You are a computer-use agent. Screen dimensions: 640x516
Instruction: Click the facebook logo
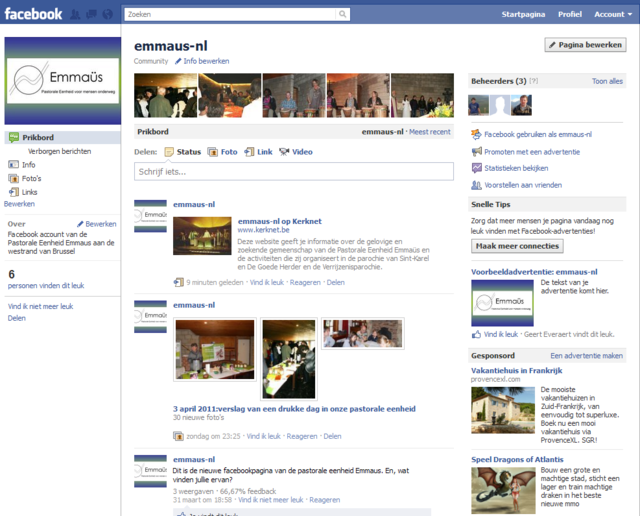[x=33, y=14]
